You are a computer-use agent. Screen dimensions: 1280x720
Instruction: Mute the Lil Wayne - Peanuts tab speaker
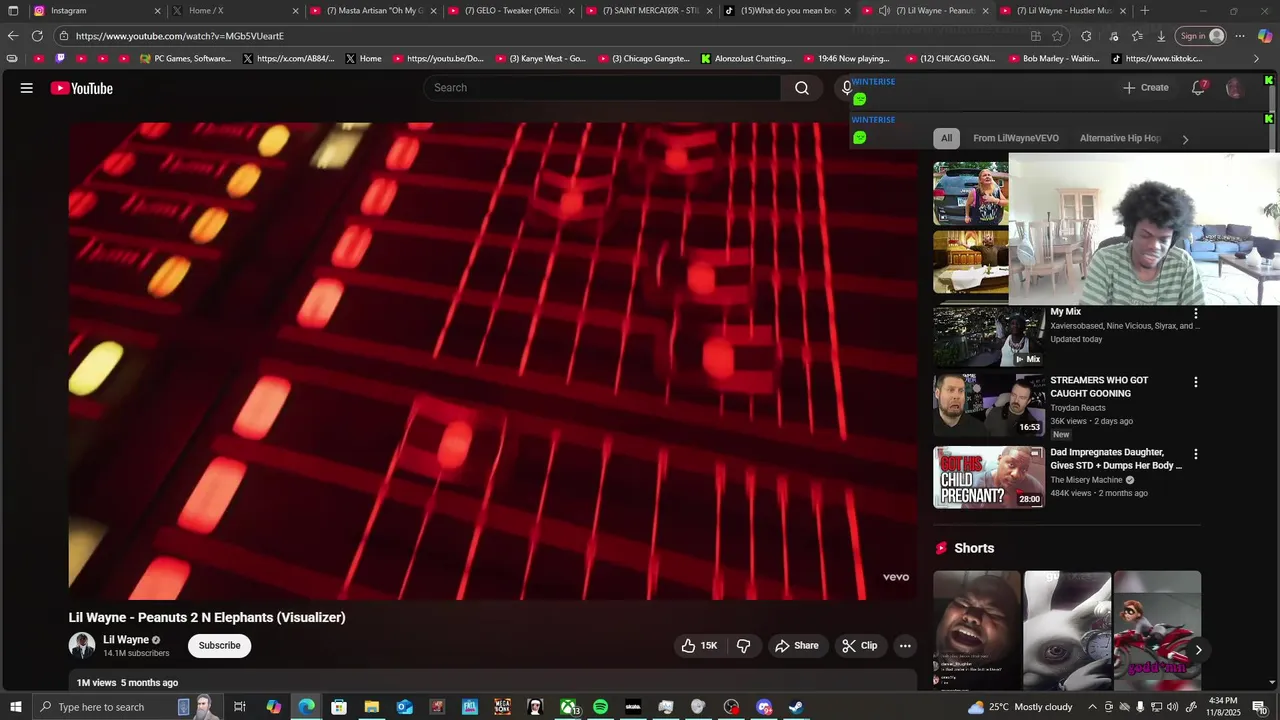884,11
